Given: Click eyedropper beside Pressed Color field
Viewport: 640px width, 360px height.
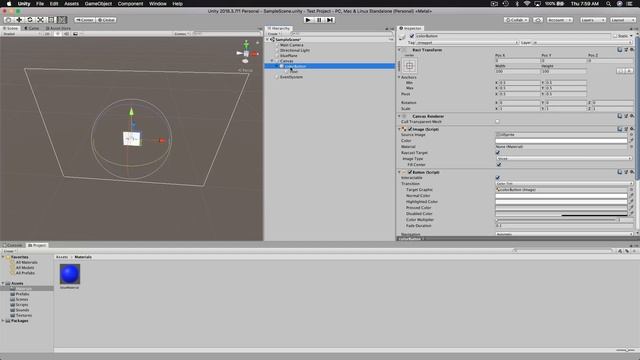Looking at the screenshot, I should [x=631, y=207].
